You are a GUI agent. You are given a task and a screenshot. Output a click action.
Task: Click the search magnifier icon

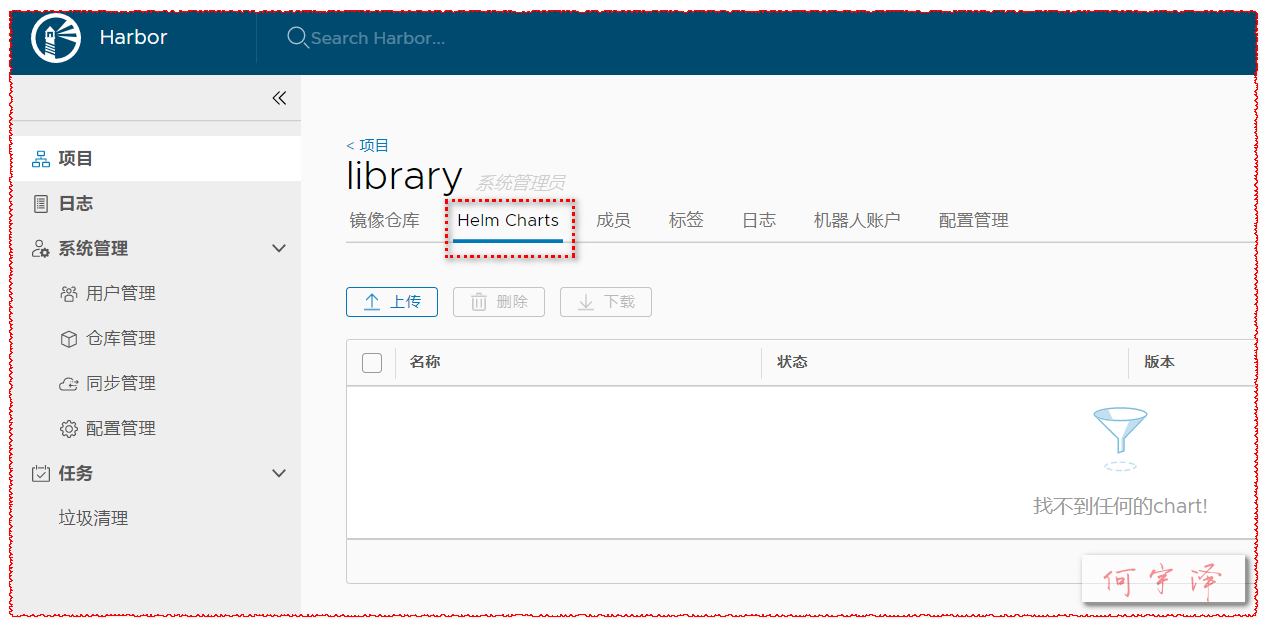297,38
